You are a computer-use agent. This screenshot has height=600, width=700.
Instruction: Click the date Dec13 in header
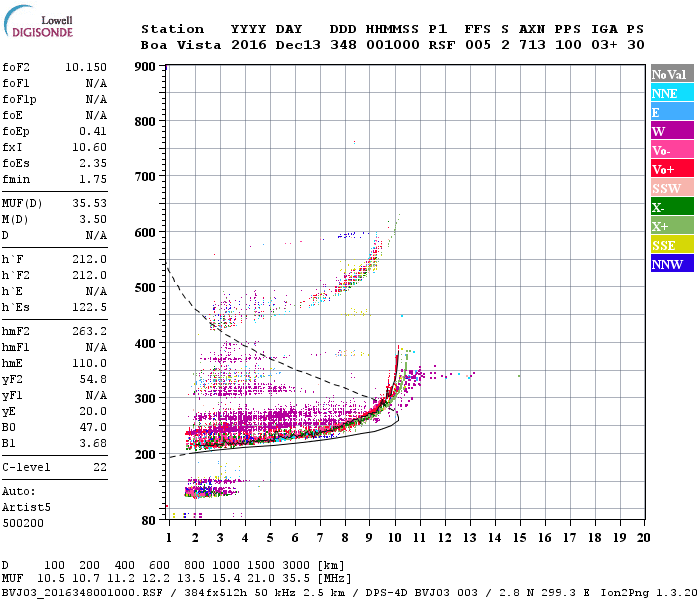pos(298,45)
